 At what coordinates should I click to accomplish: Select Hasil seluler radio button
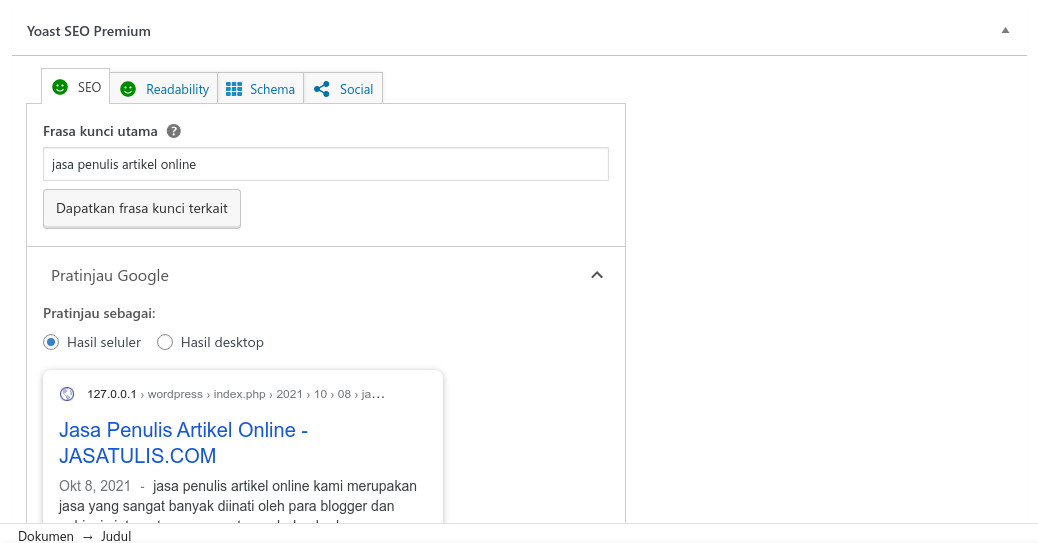pyautogui.click(x=51, y=342)
